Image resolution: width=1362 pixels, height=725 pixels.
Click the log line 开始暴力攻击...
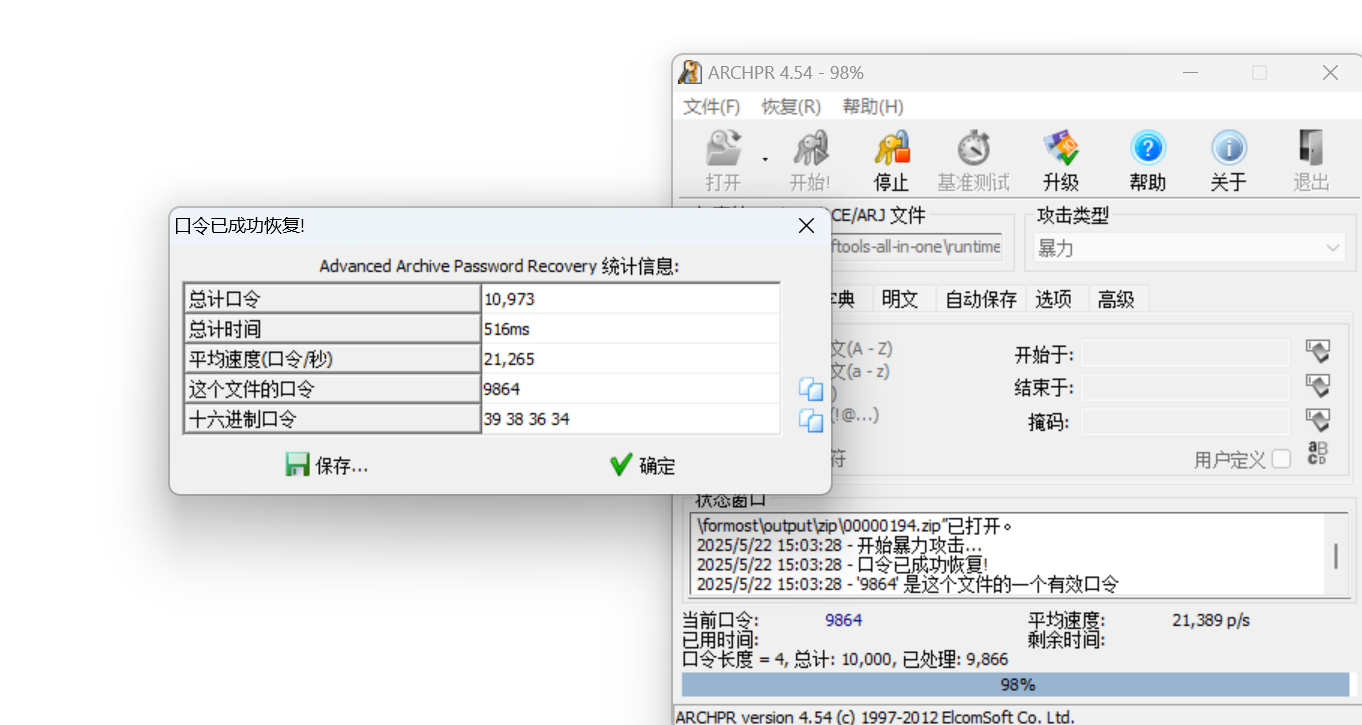click(x=839, y=546)
